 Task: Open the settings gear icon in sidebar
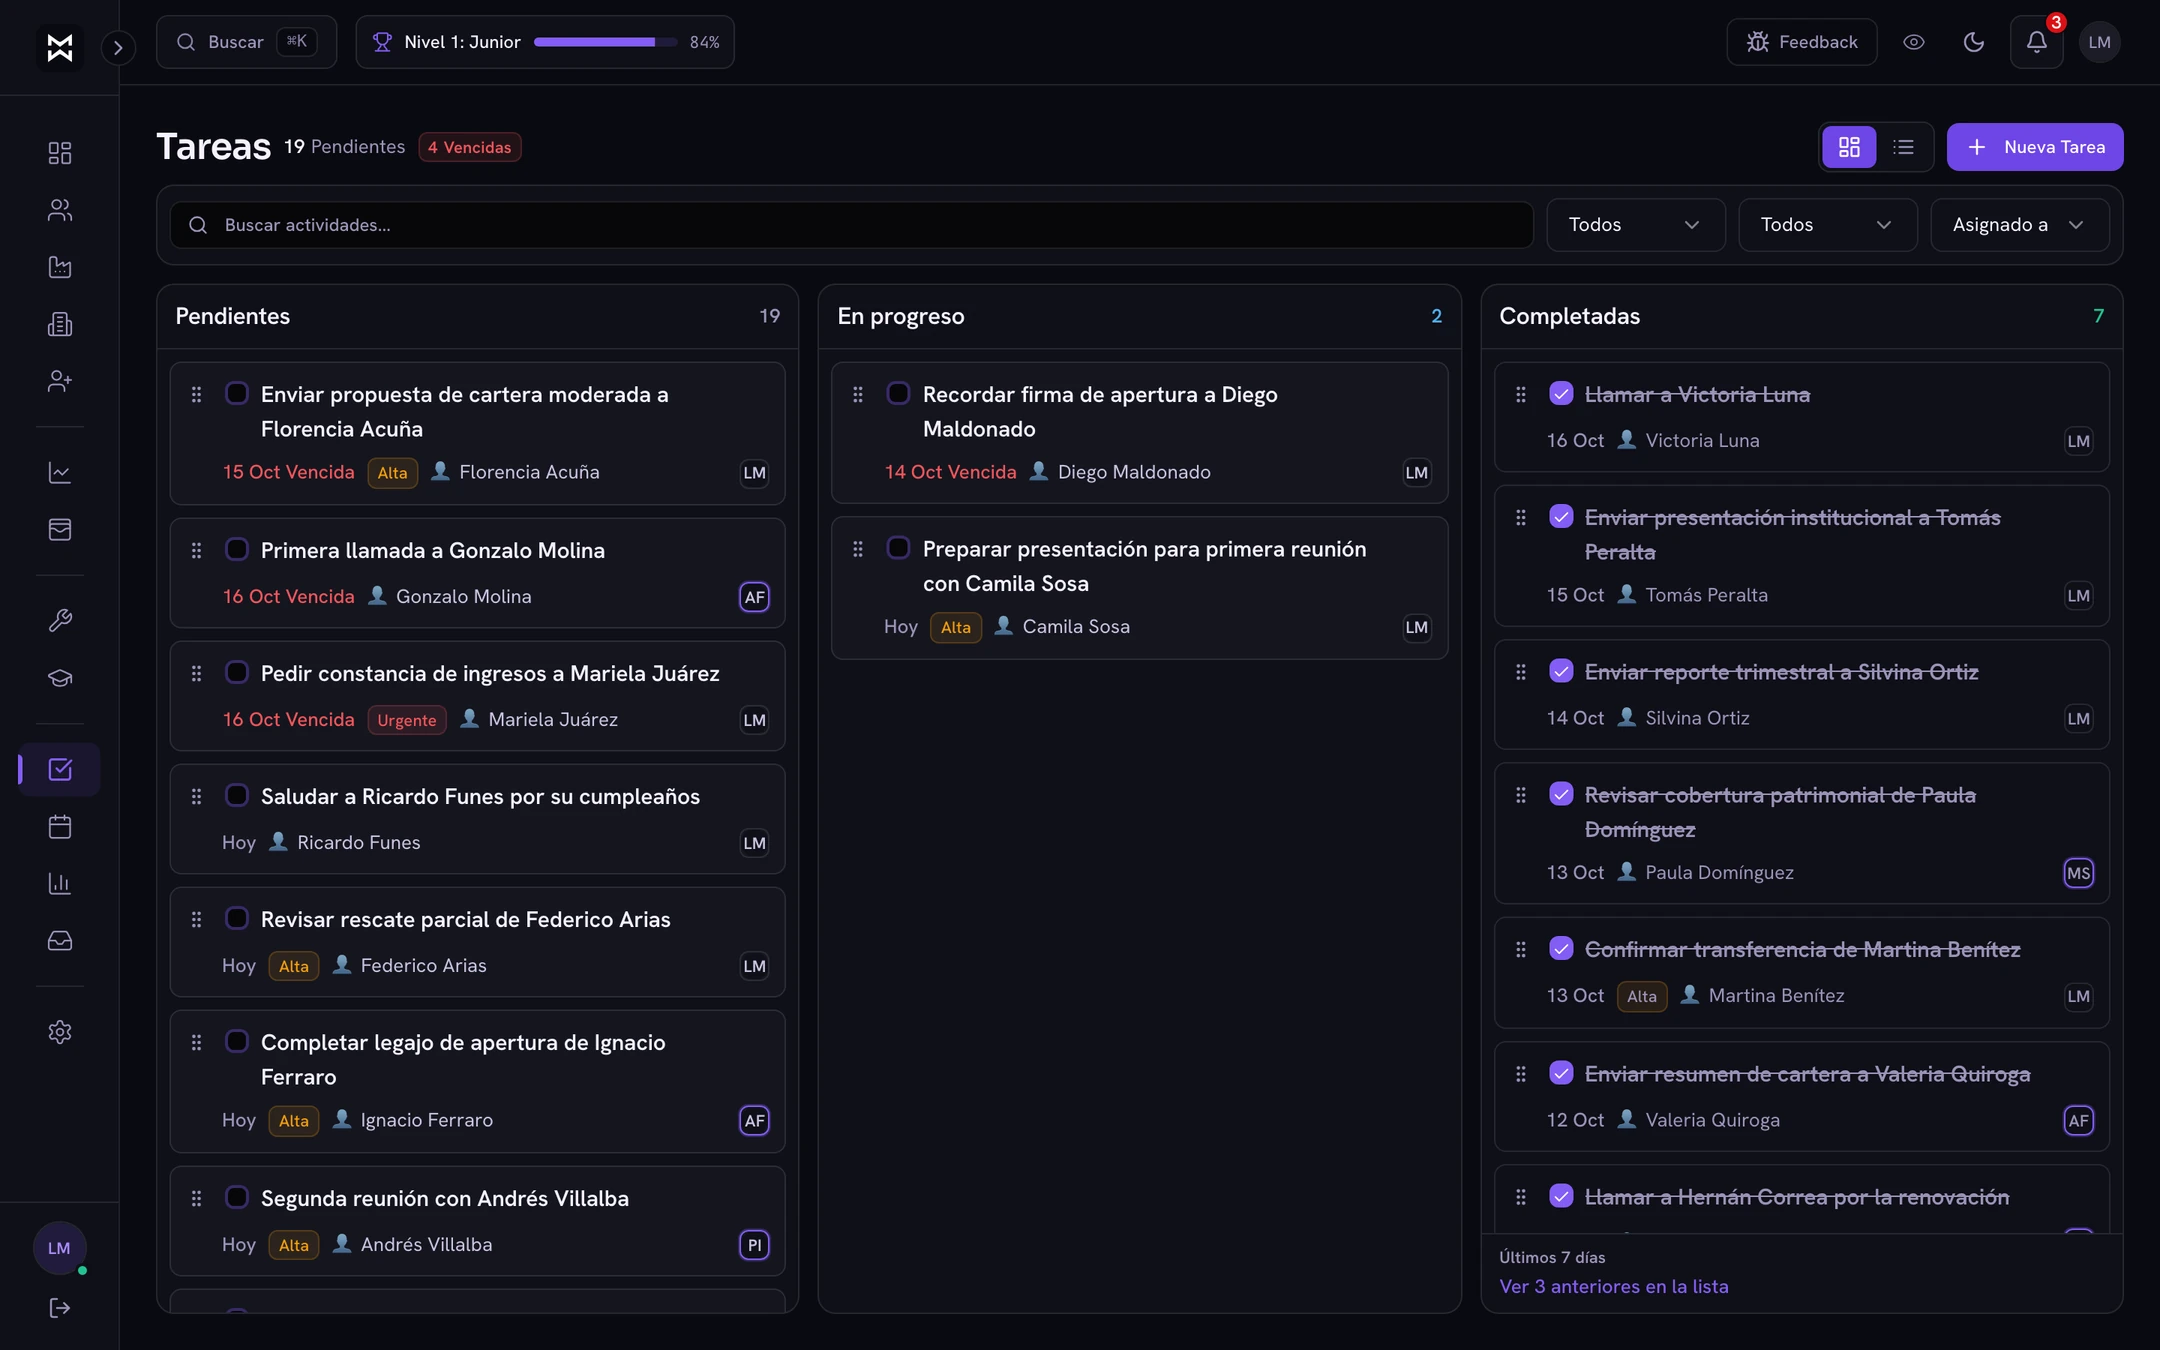click(60, 1032)
